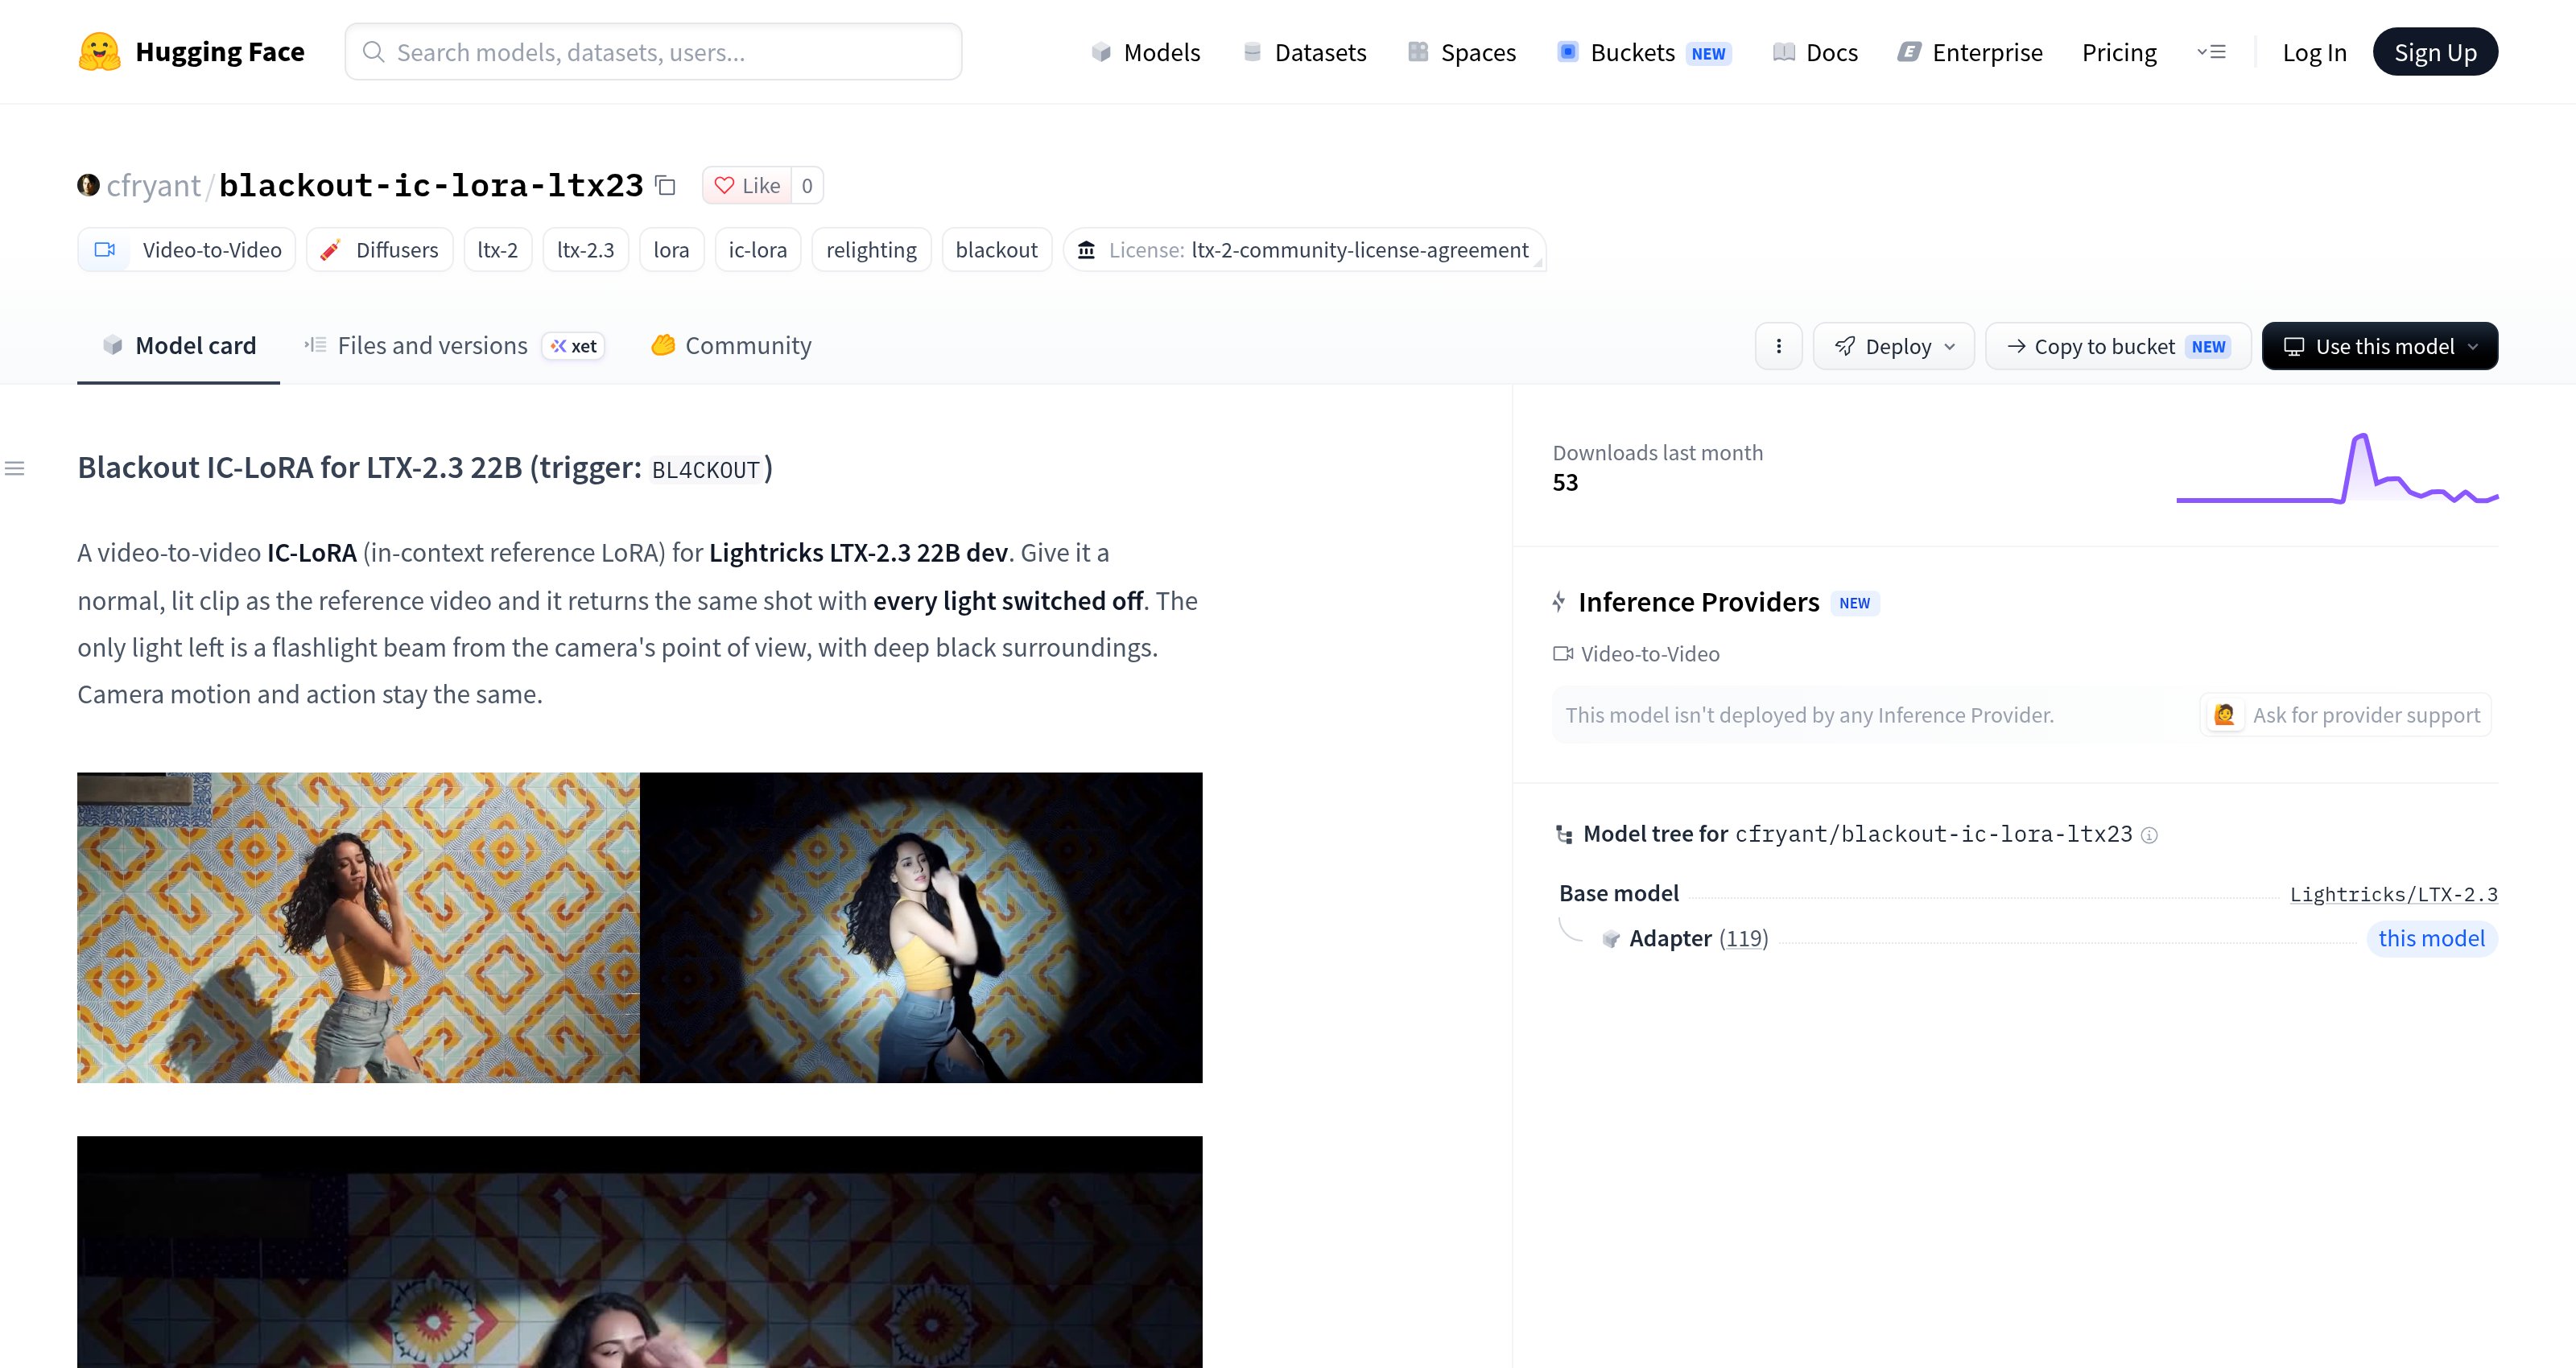Open the license tag ltx-2-community-license-agreement

tap(1304, 250)
